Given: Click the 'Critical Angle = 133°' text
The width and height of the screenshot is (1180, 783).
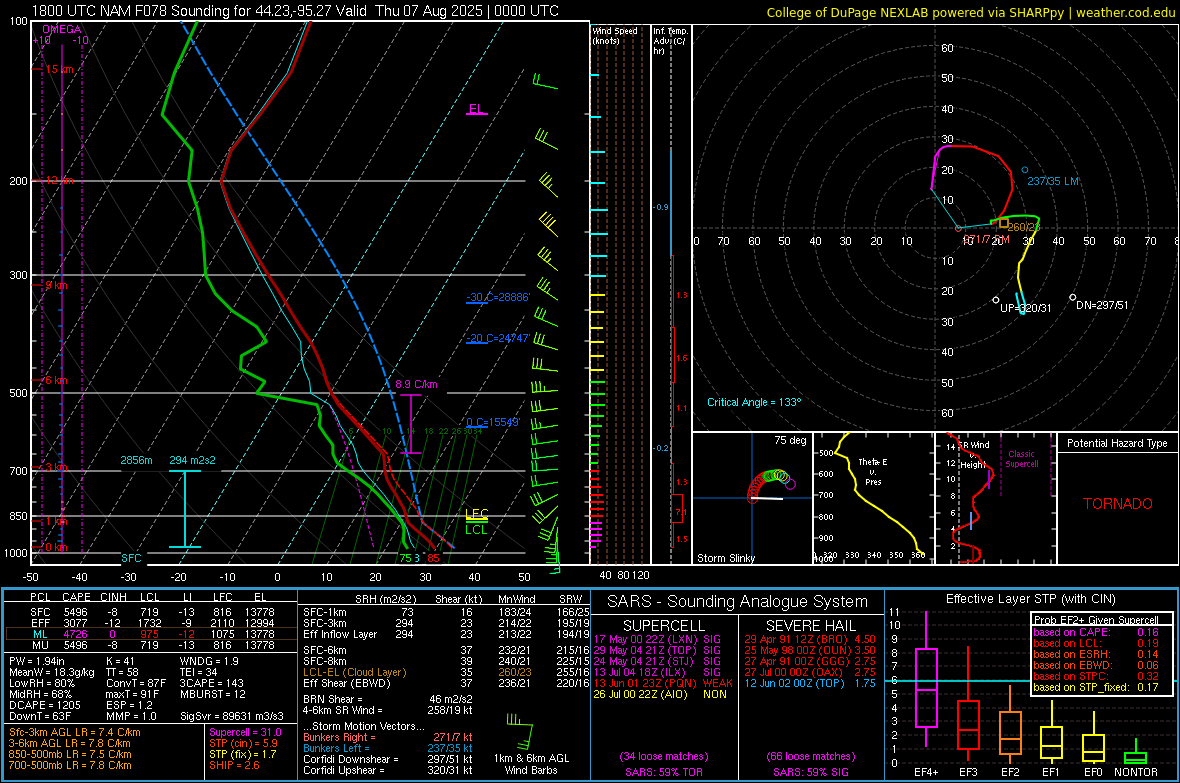Looking at the screenshot, I should click(754, 402).
